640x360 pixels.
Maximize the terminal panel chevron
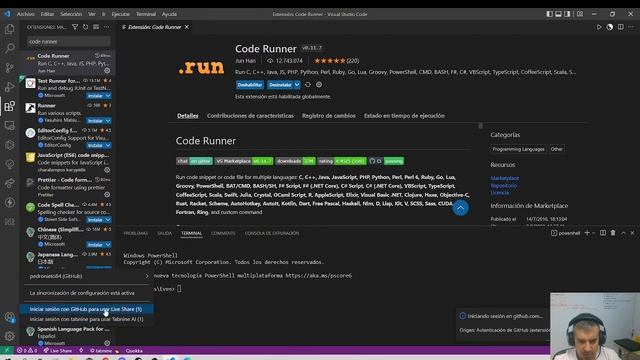pyautogui.click(x=623, y=233)
